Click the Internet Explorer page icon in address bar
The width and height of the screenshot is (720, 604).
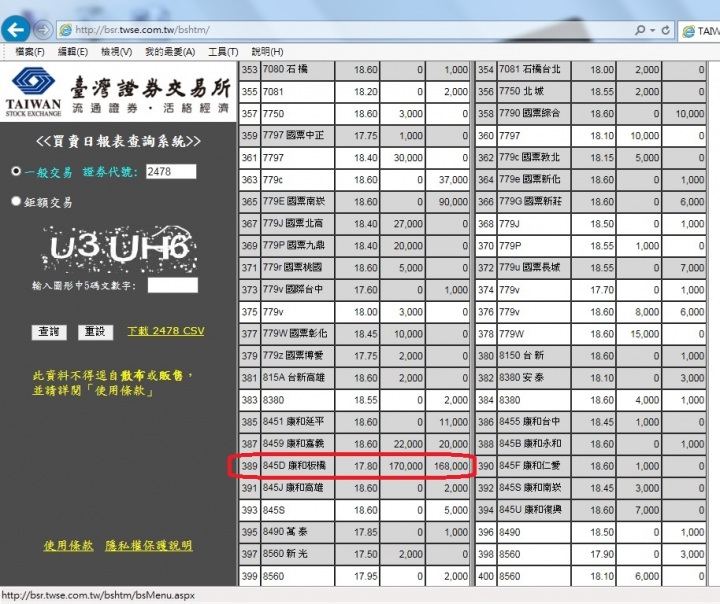point(66,30)
